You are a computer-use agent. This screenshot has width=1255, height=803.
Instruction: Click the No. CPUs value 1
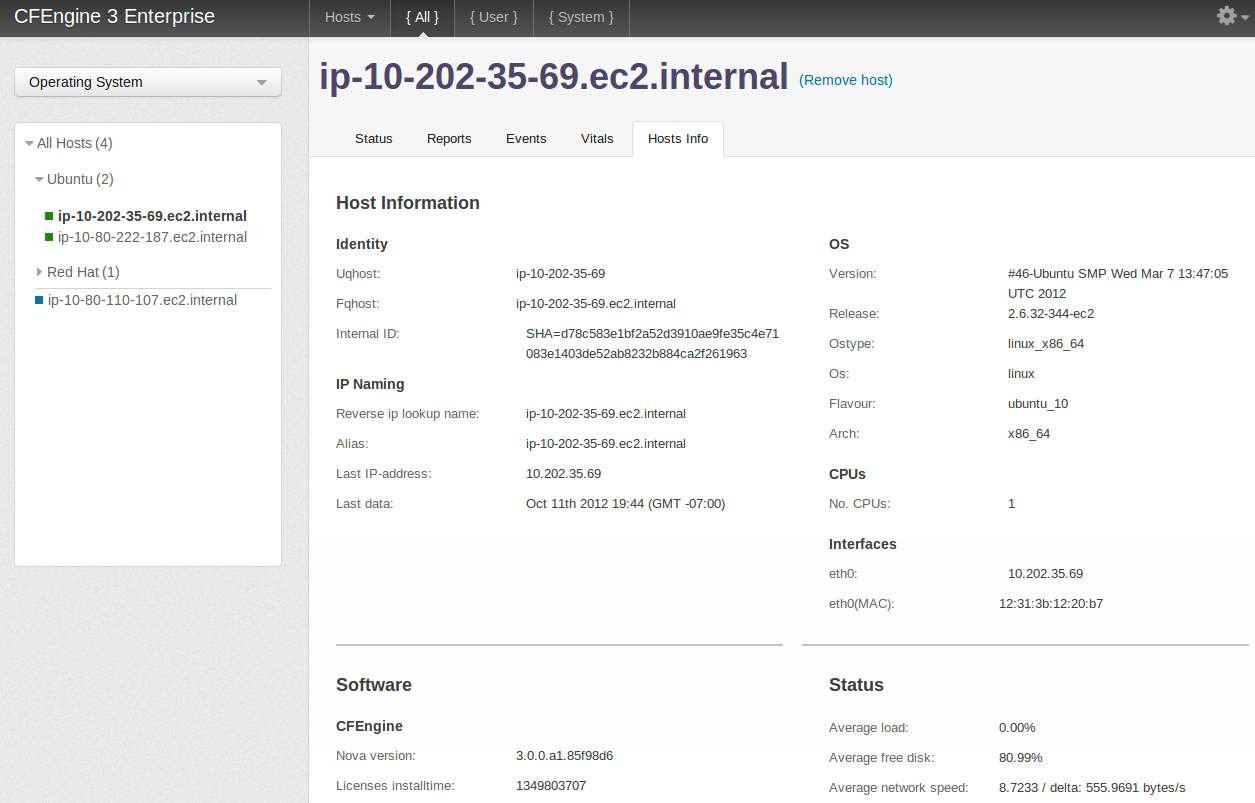[x=1011, y=504]
